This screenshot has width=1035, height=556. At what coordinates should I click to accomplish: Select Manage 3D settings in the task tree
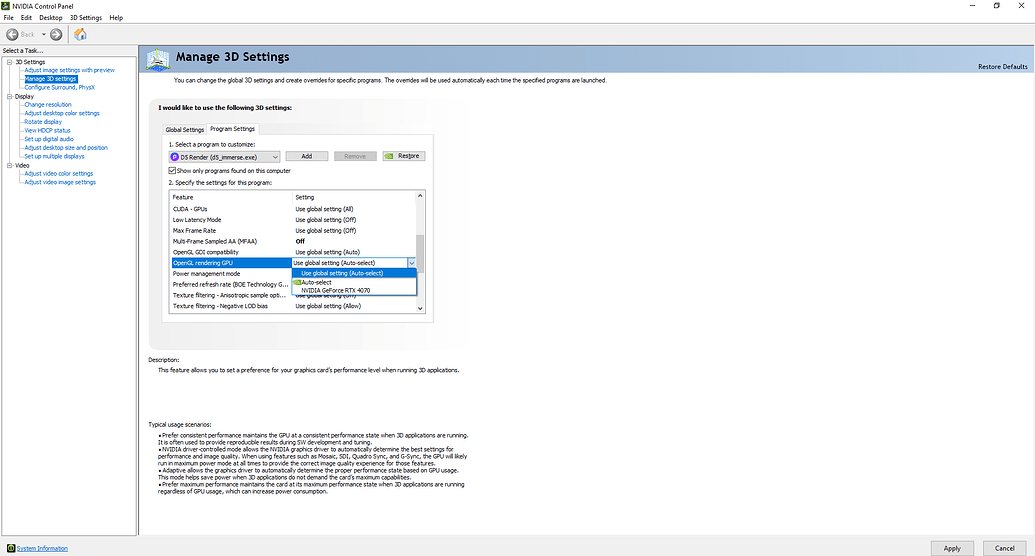(51, 79)
